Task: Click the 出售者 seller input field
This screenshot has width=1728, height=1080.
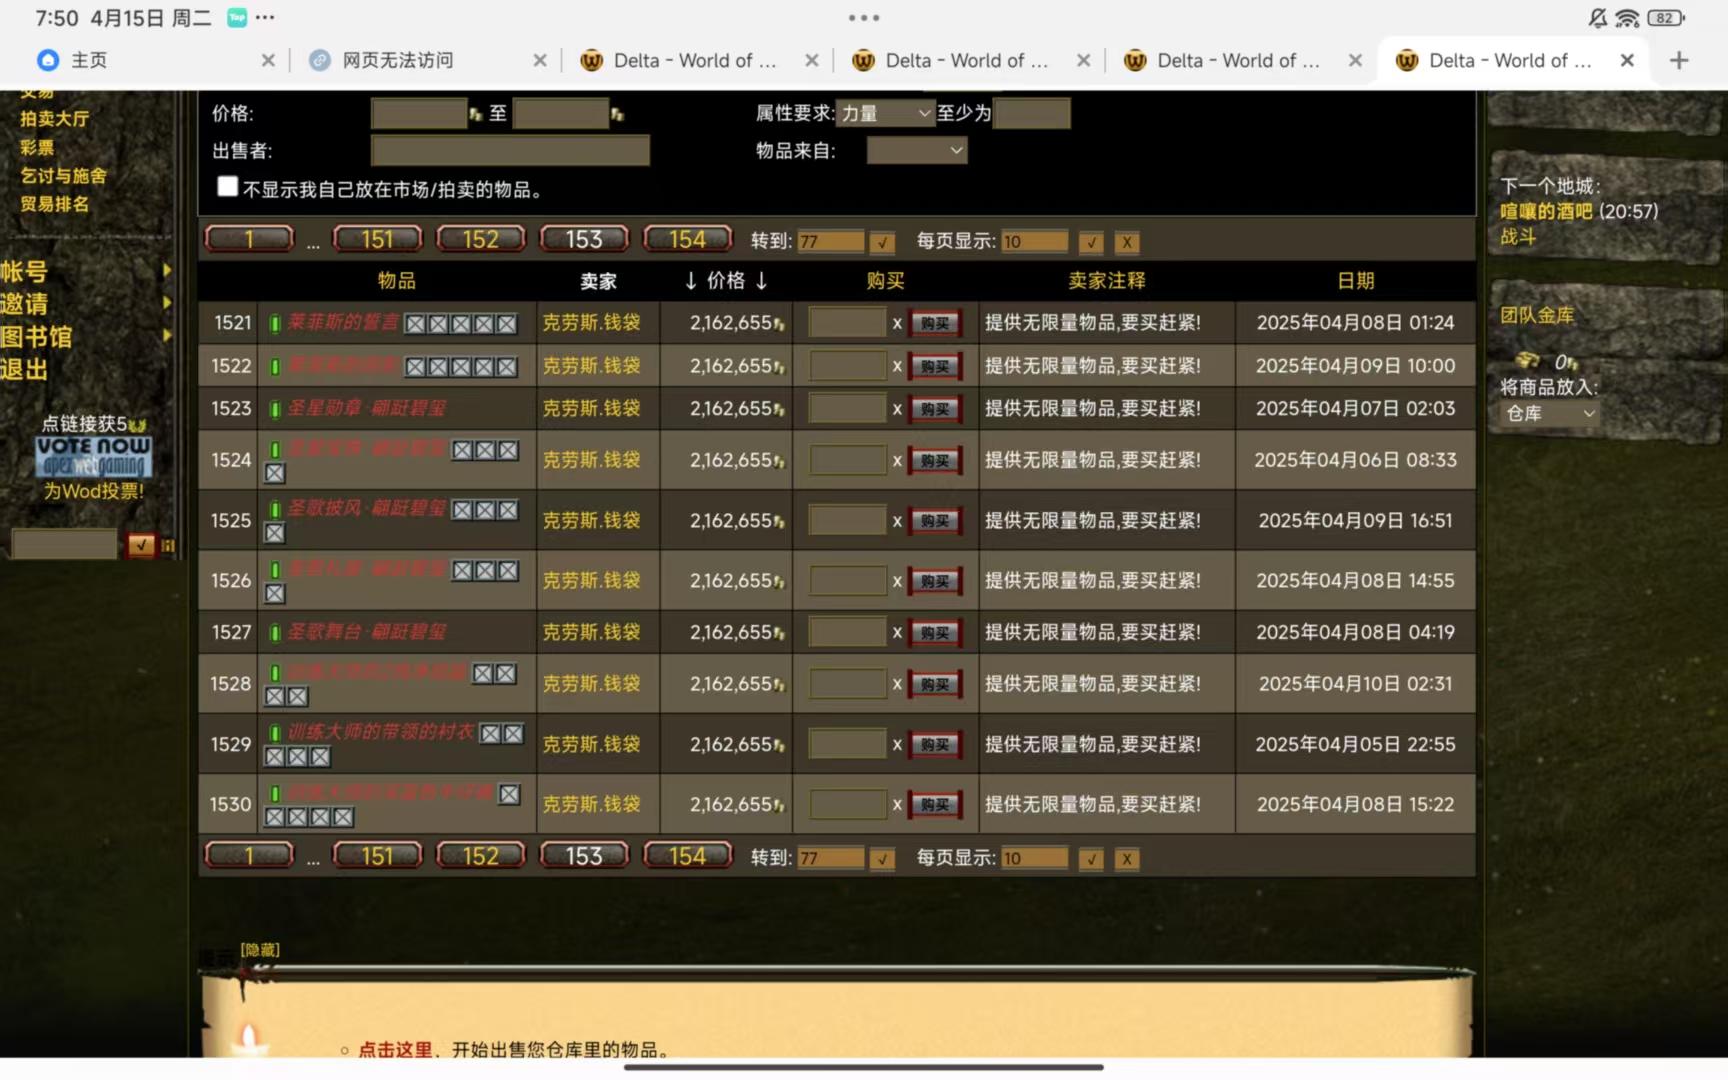Action: pyautogui.click(x=510, y=151)
